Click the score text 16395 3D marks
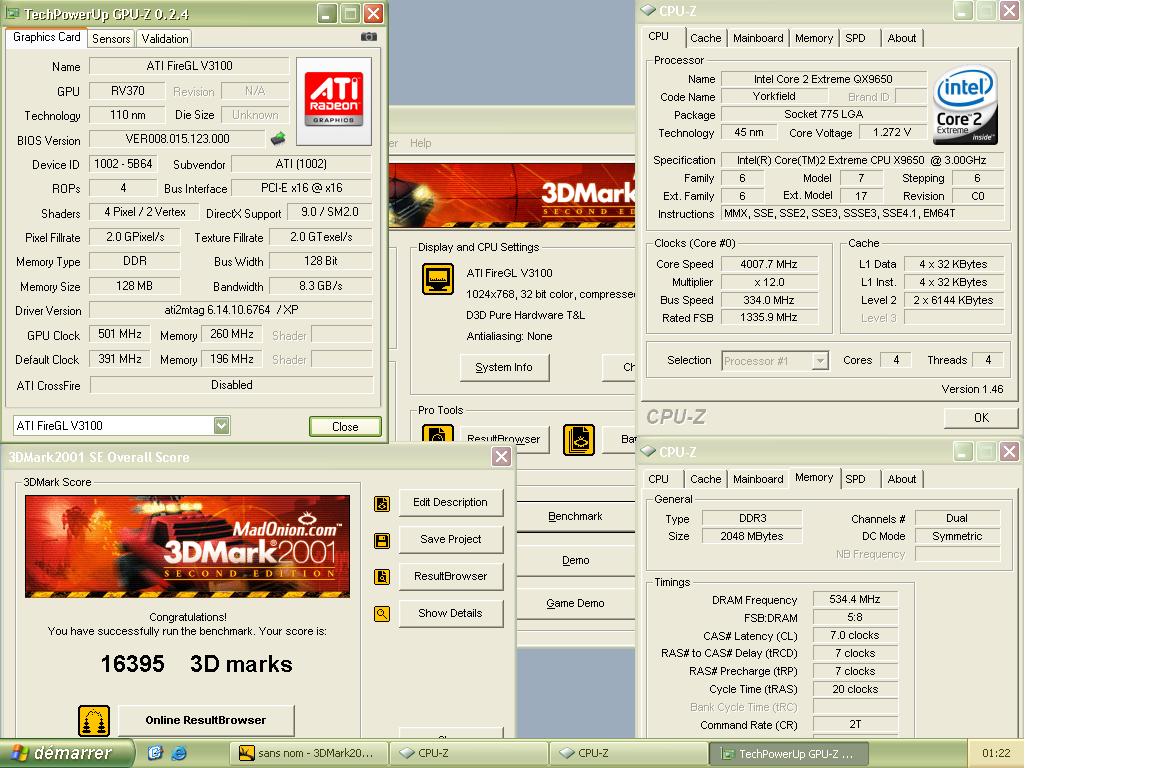 click(196, 664)
